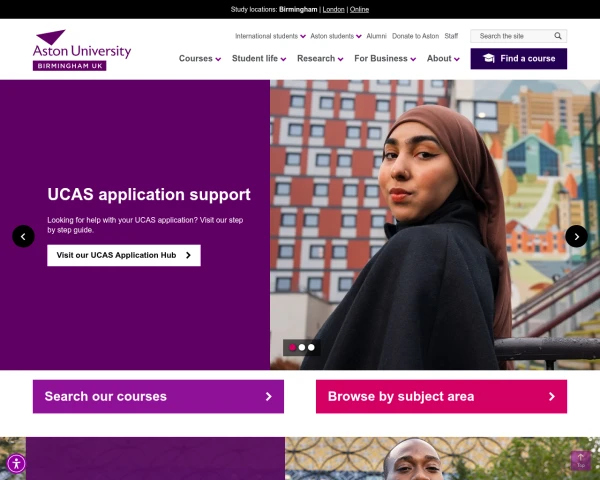Select the second carousel indicator dot
The image size is (600, 480).
[x=302, y=347]
